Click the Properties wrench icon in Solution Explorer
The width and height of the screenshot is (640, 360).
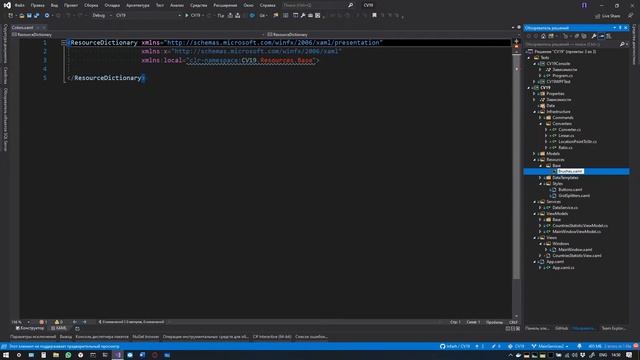tap(594, 36)
